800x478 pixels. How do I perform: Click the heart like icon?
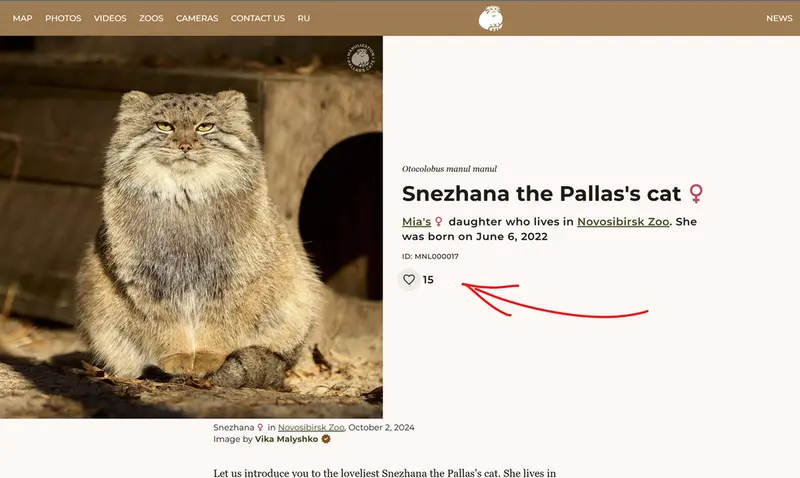[x=409, y=280]
